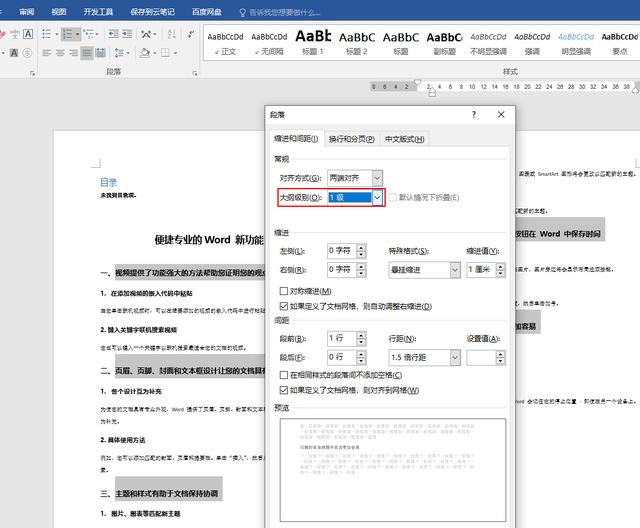Open font group dialog launcher
This screenshot has width=640, height=528.
point(32,73)
